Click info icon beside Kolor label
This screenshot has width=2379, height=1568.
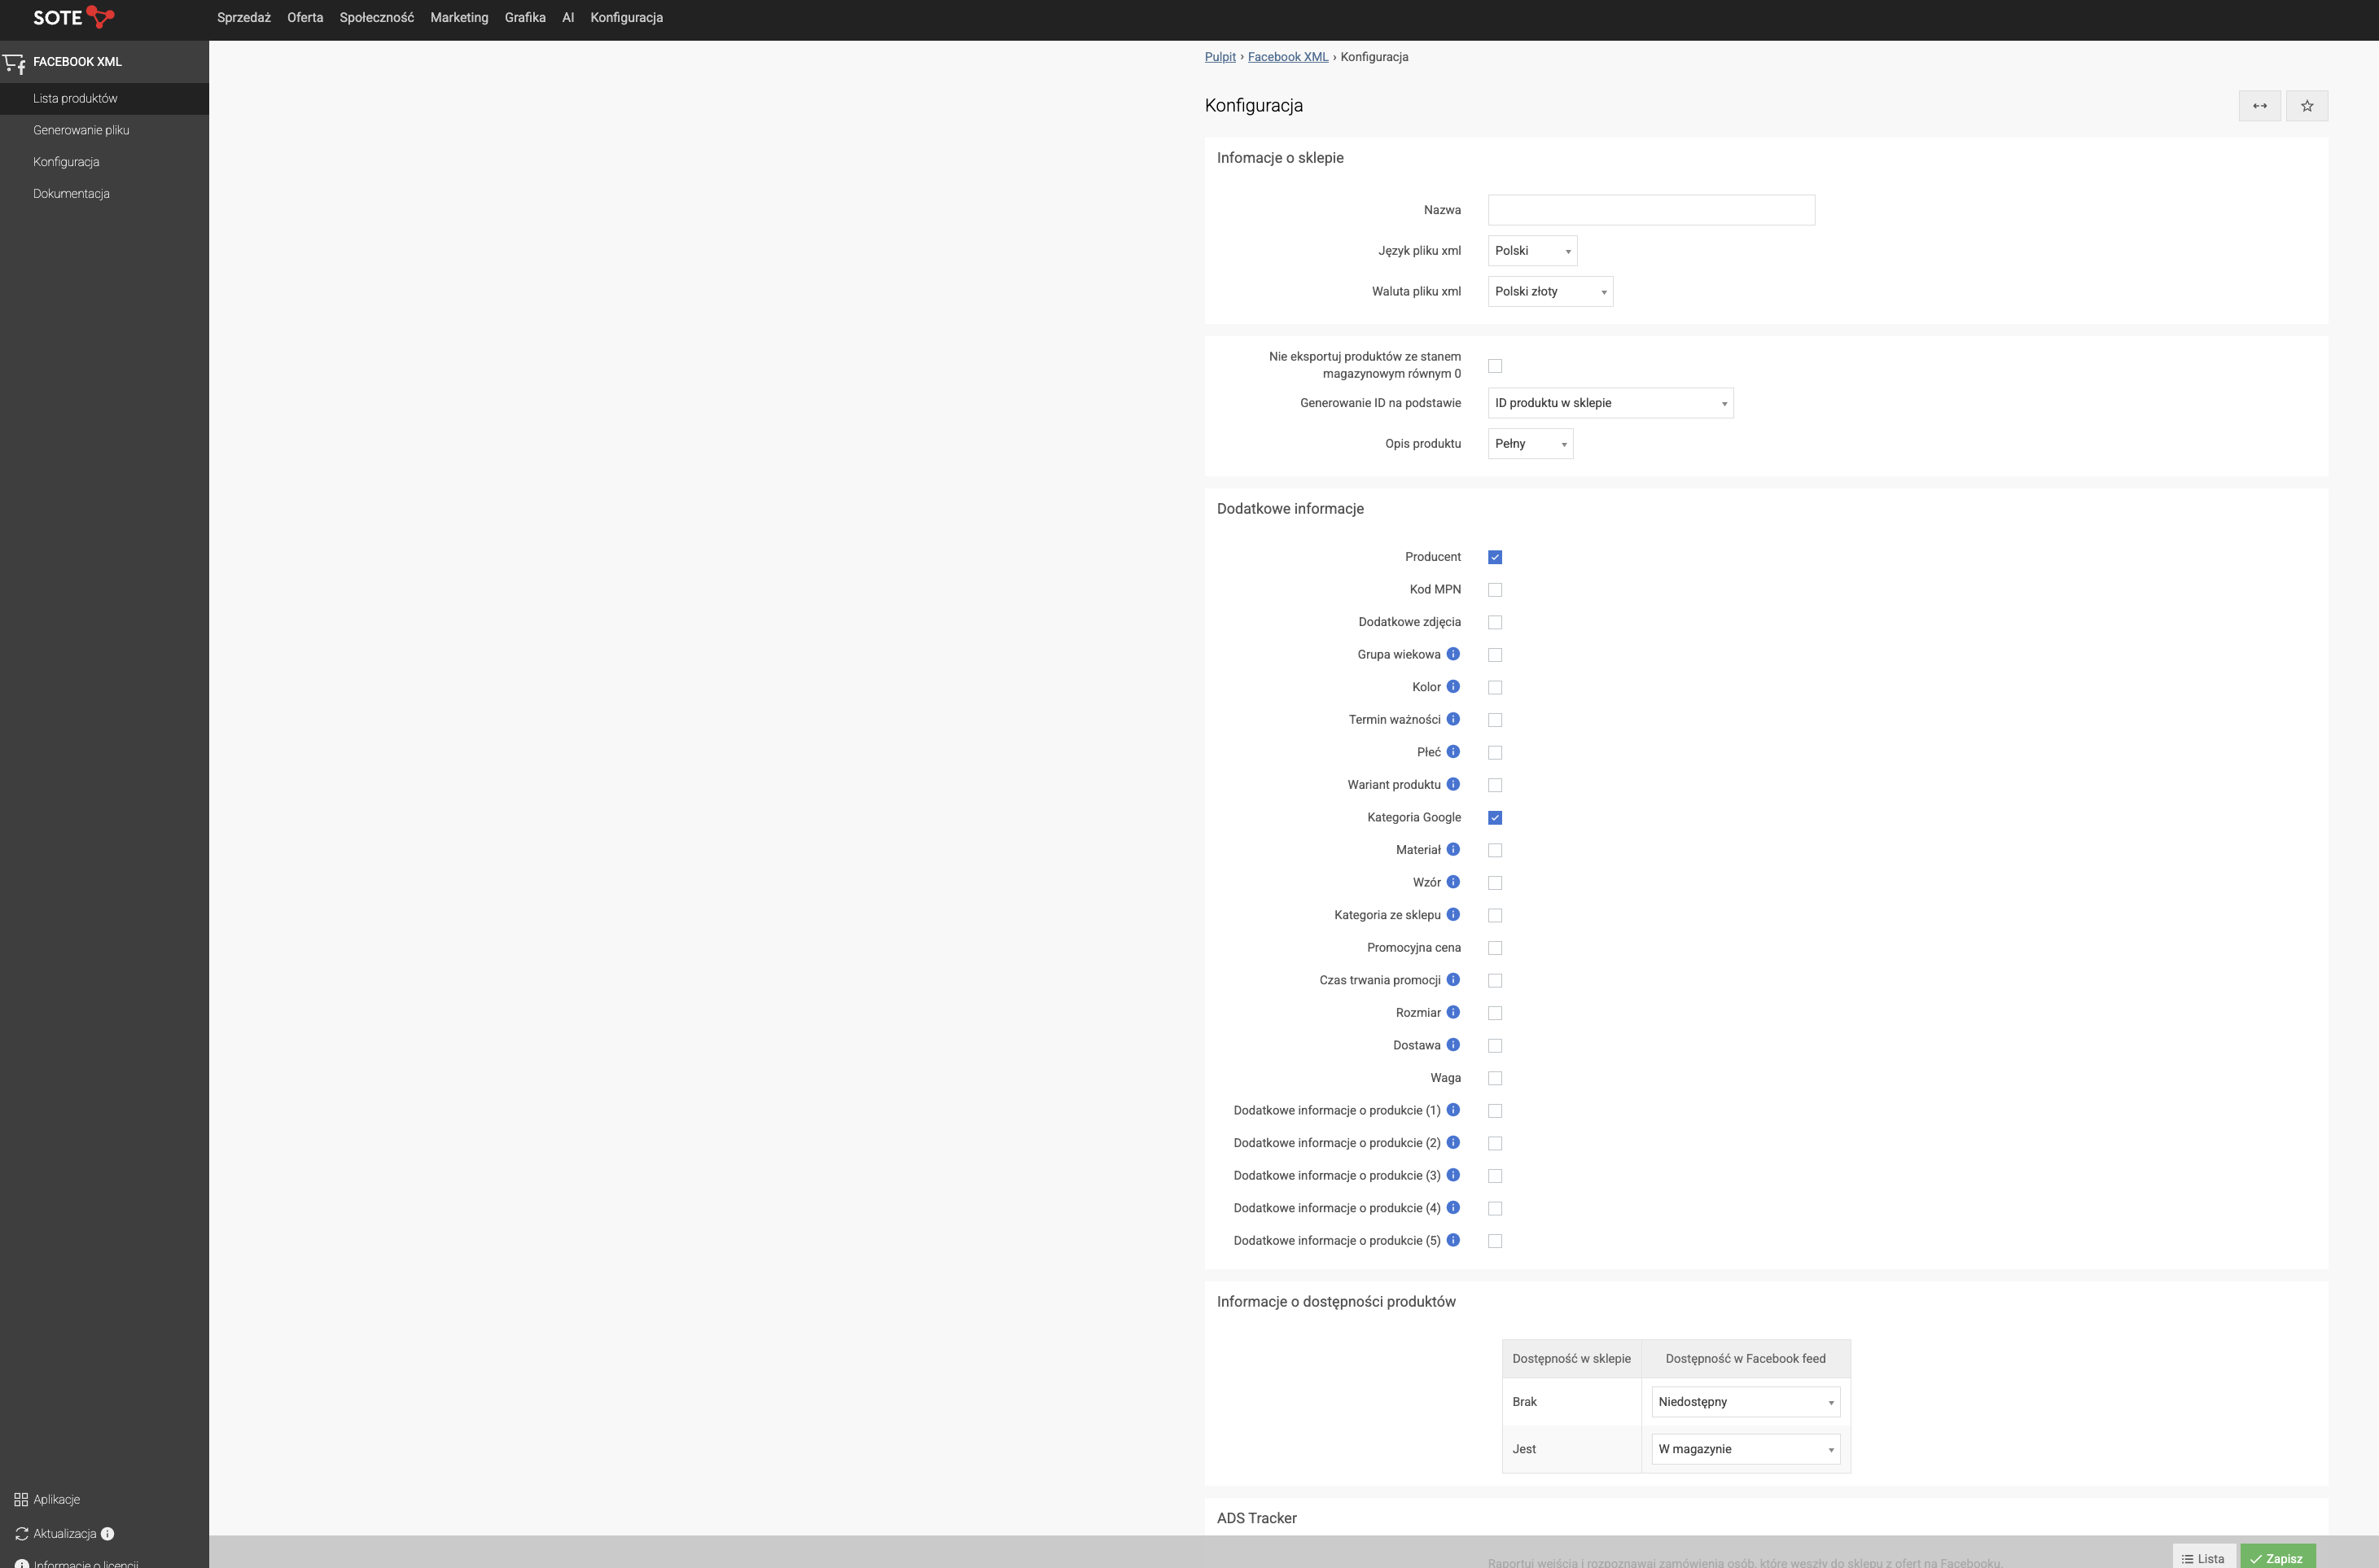[x=1453, y=687]
